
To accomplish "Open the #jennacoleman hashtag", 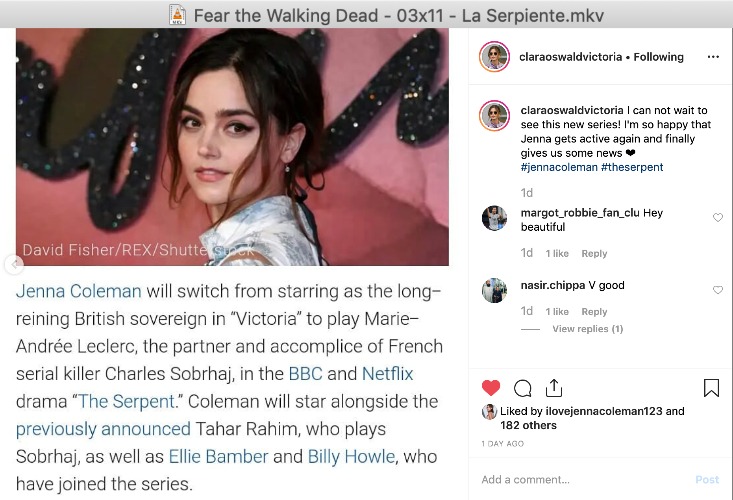I will 559,167.
